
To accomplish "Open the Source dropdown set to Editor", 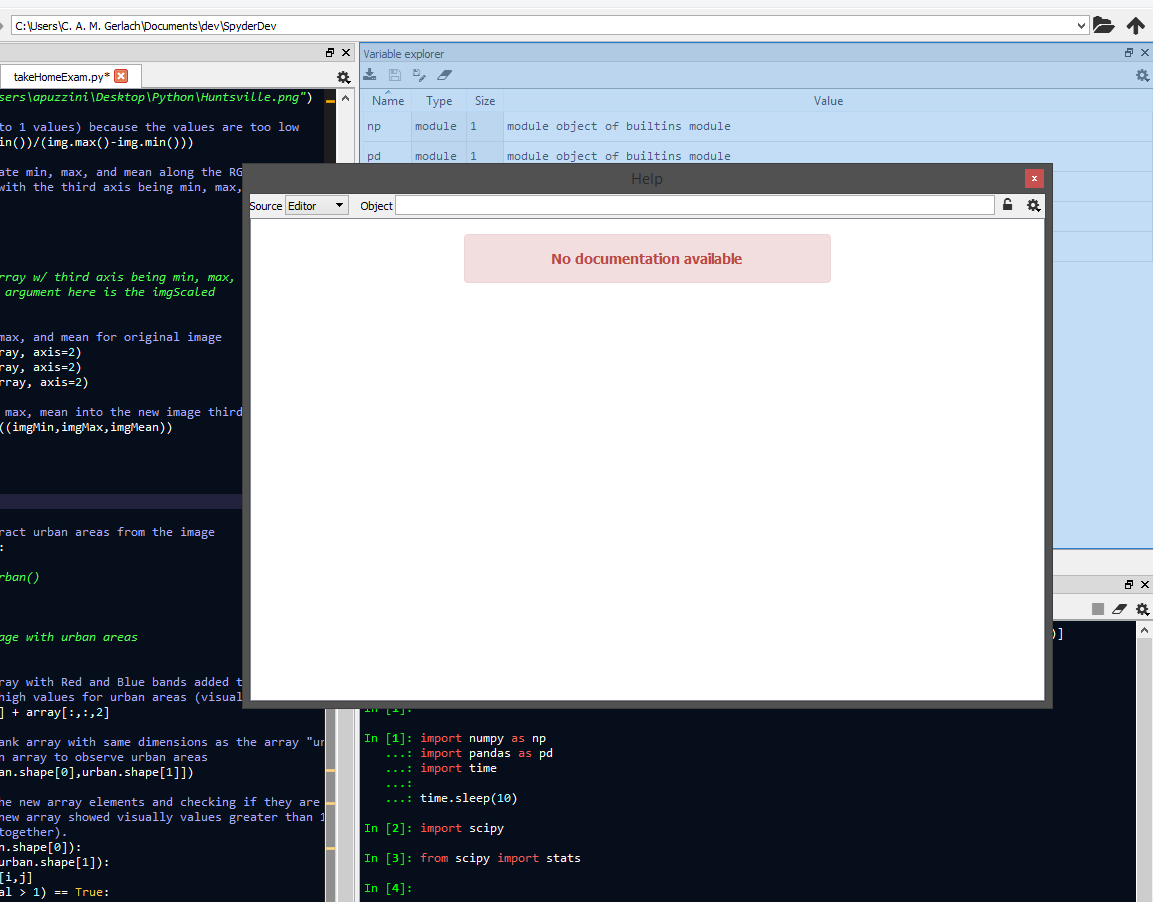I will [x=316, y=205].
